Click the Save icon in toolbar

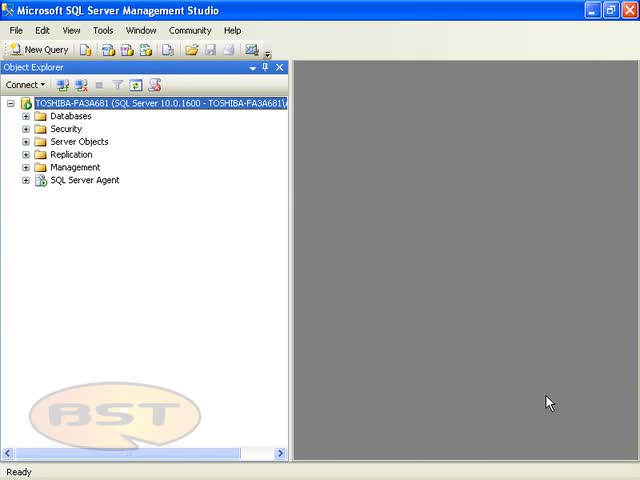[210, 50]
